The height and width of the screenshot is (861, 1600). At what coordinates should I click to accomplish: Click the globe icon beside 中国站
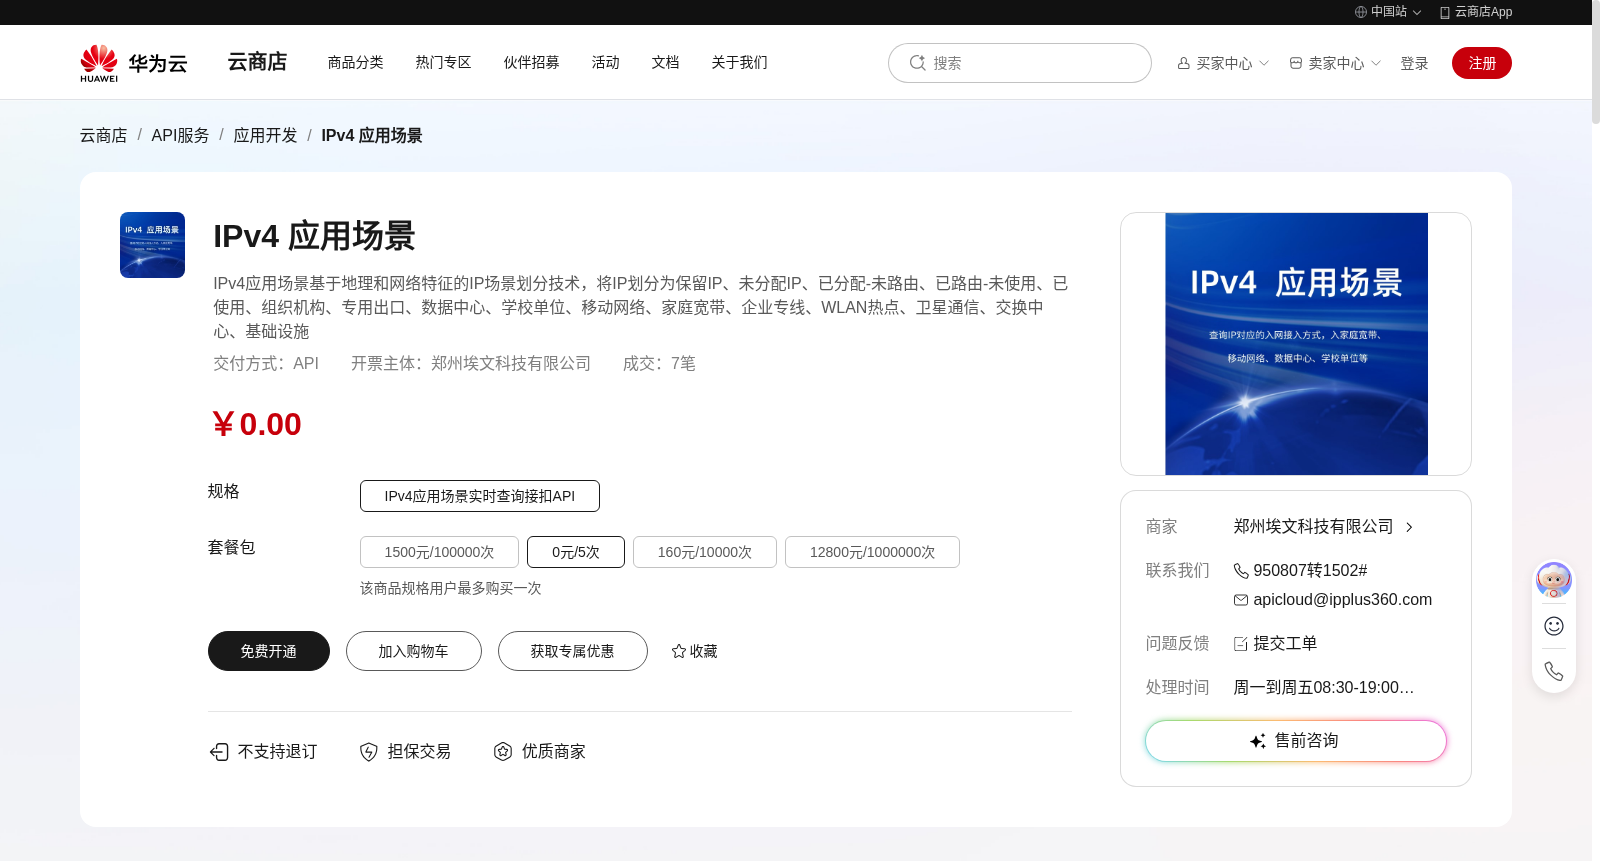click(1360, 12)
